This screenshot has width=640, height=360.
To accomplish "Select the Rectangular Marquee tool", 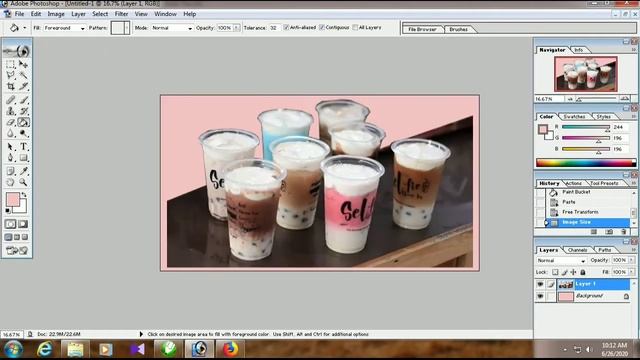I will (10, 64).
